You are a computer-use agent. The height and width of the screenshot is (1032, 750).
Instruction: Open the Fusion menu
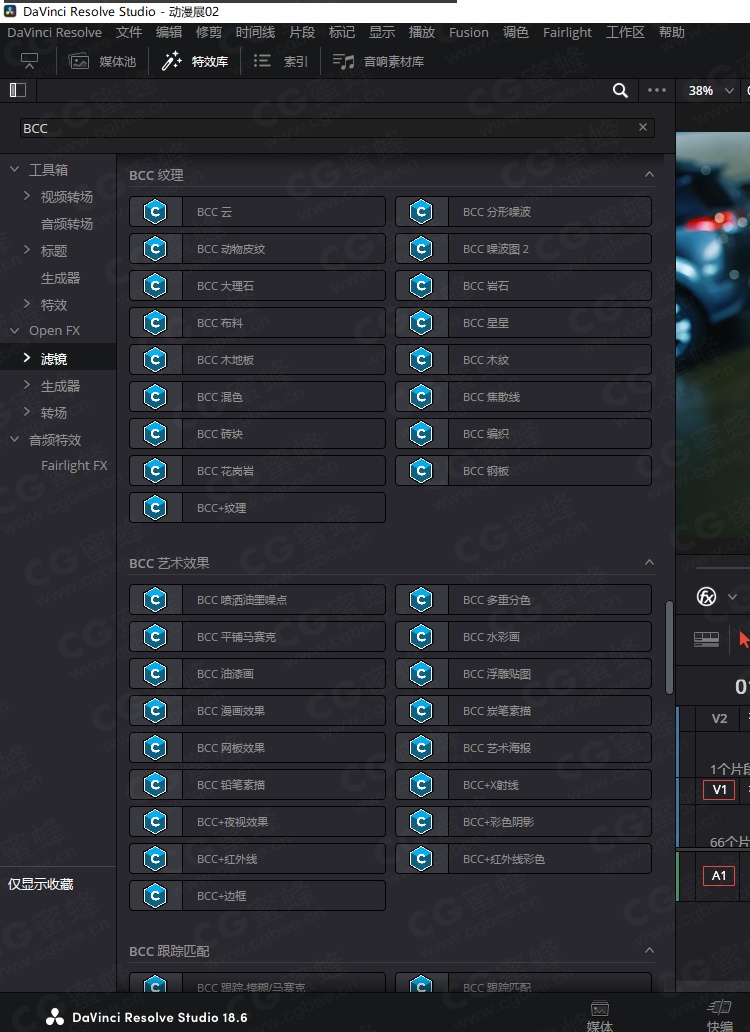click(468, 32)
